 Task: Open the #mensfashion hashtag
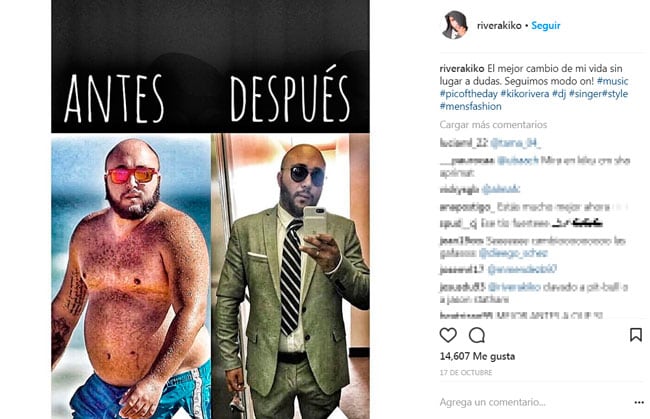coord(471,107)
